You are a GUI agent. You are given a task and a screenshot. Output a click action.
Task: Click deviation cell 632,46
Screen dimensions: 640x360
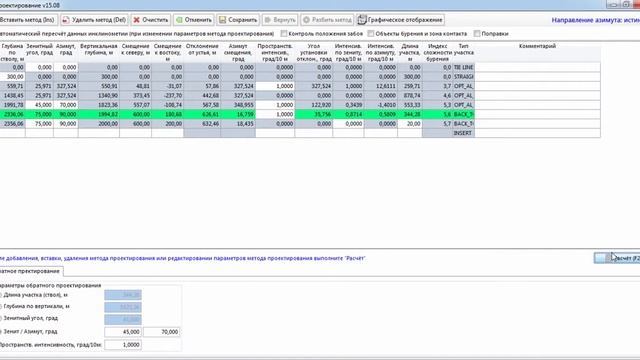[202, 124]
